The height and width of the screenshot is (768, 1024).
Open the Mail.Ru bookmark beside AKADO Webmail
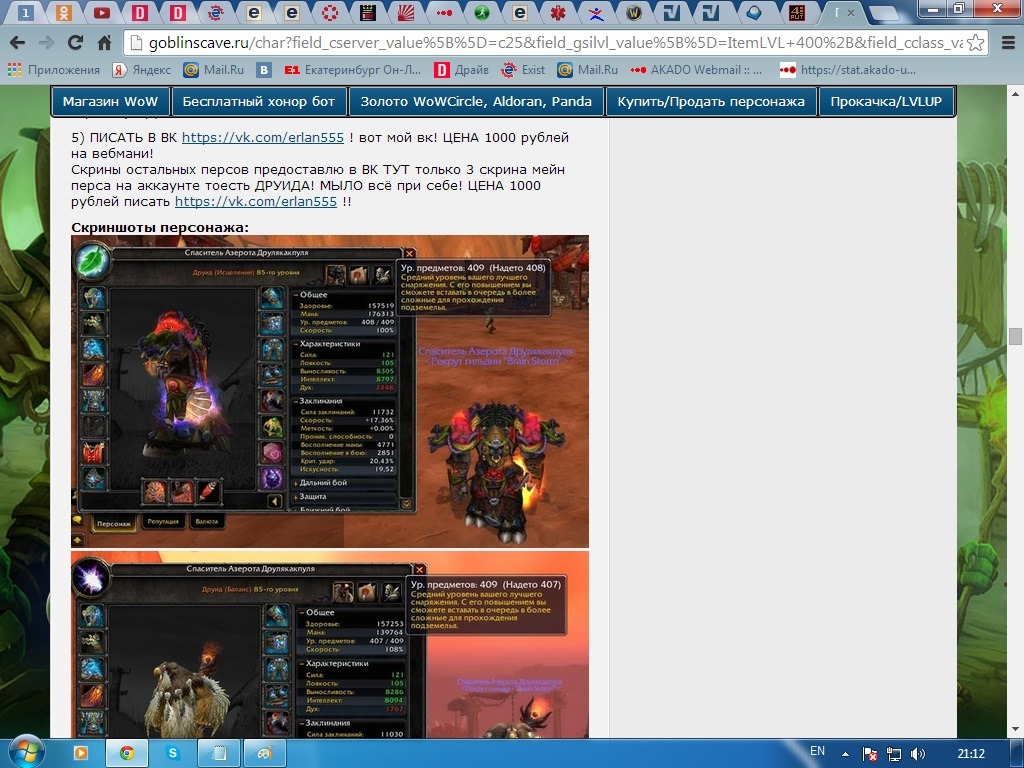click(x=588, y=69)
